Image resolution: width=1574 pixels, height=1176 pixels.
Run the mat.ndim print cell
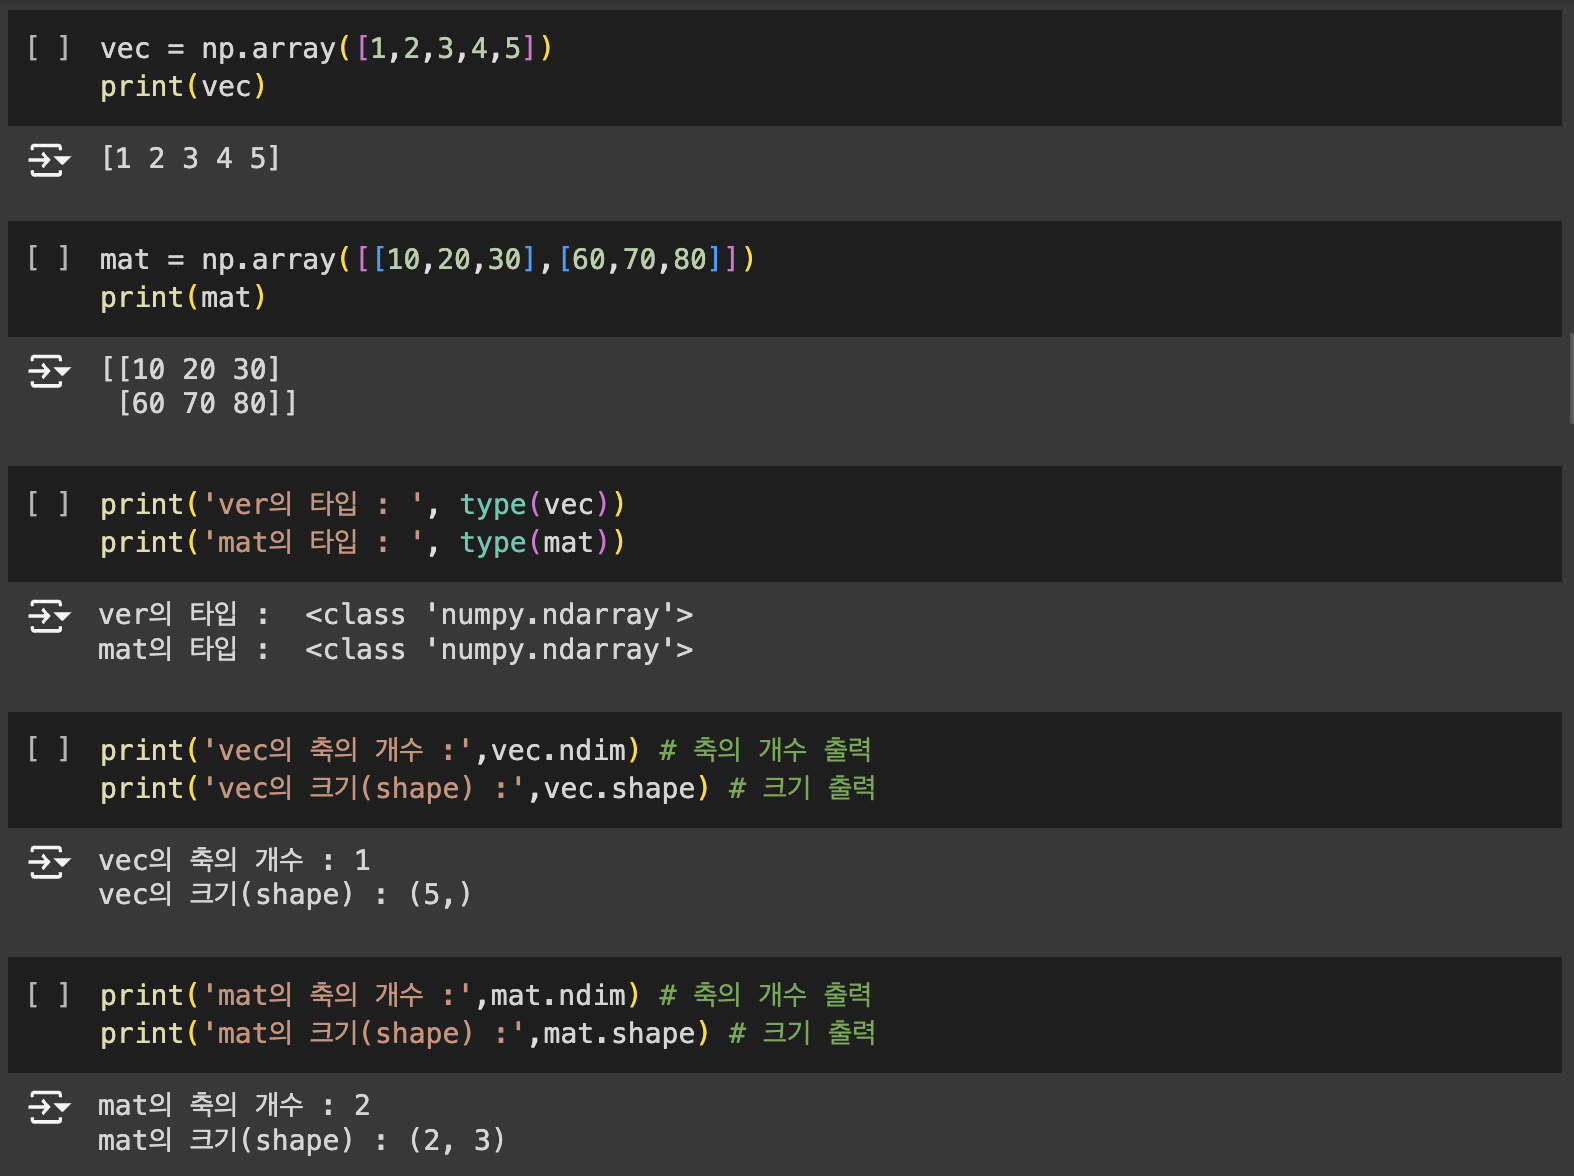[48, 995]
